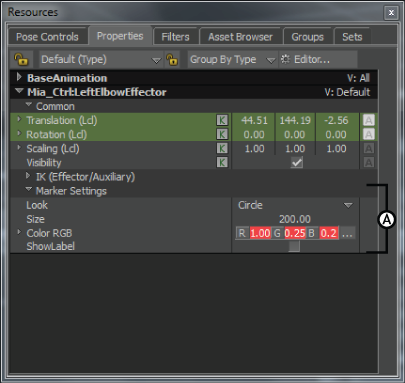Click the K keyframe button for Visibility
This screenshot has width=405, height=383.
coord(222,162)
